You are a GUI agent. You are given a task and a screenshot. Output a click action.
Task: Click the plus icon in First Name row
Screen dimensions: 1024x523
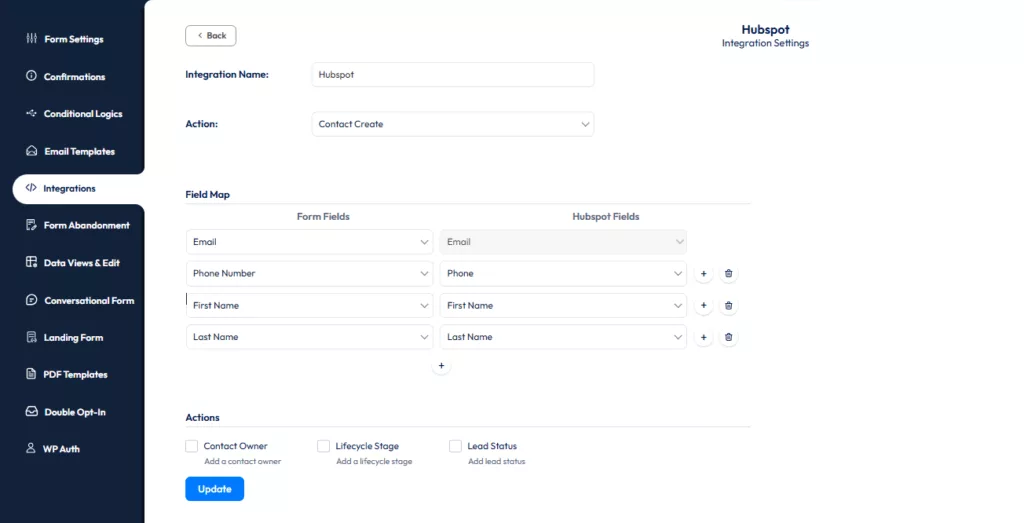pos(703,306)
